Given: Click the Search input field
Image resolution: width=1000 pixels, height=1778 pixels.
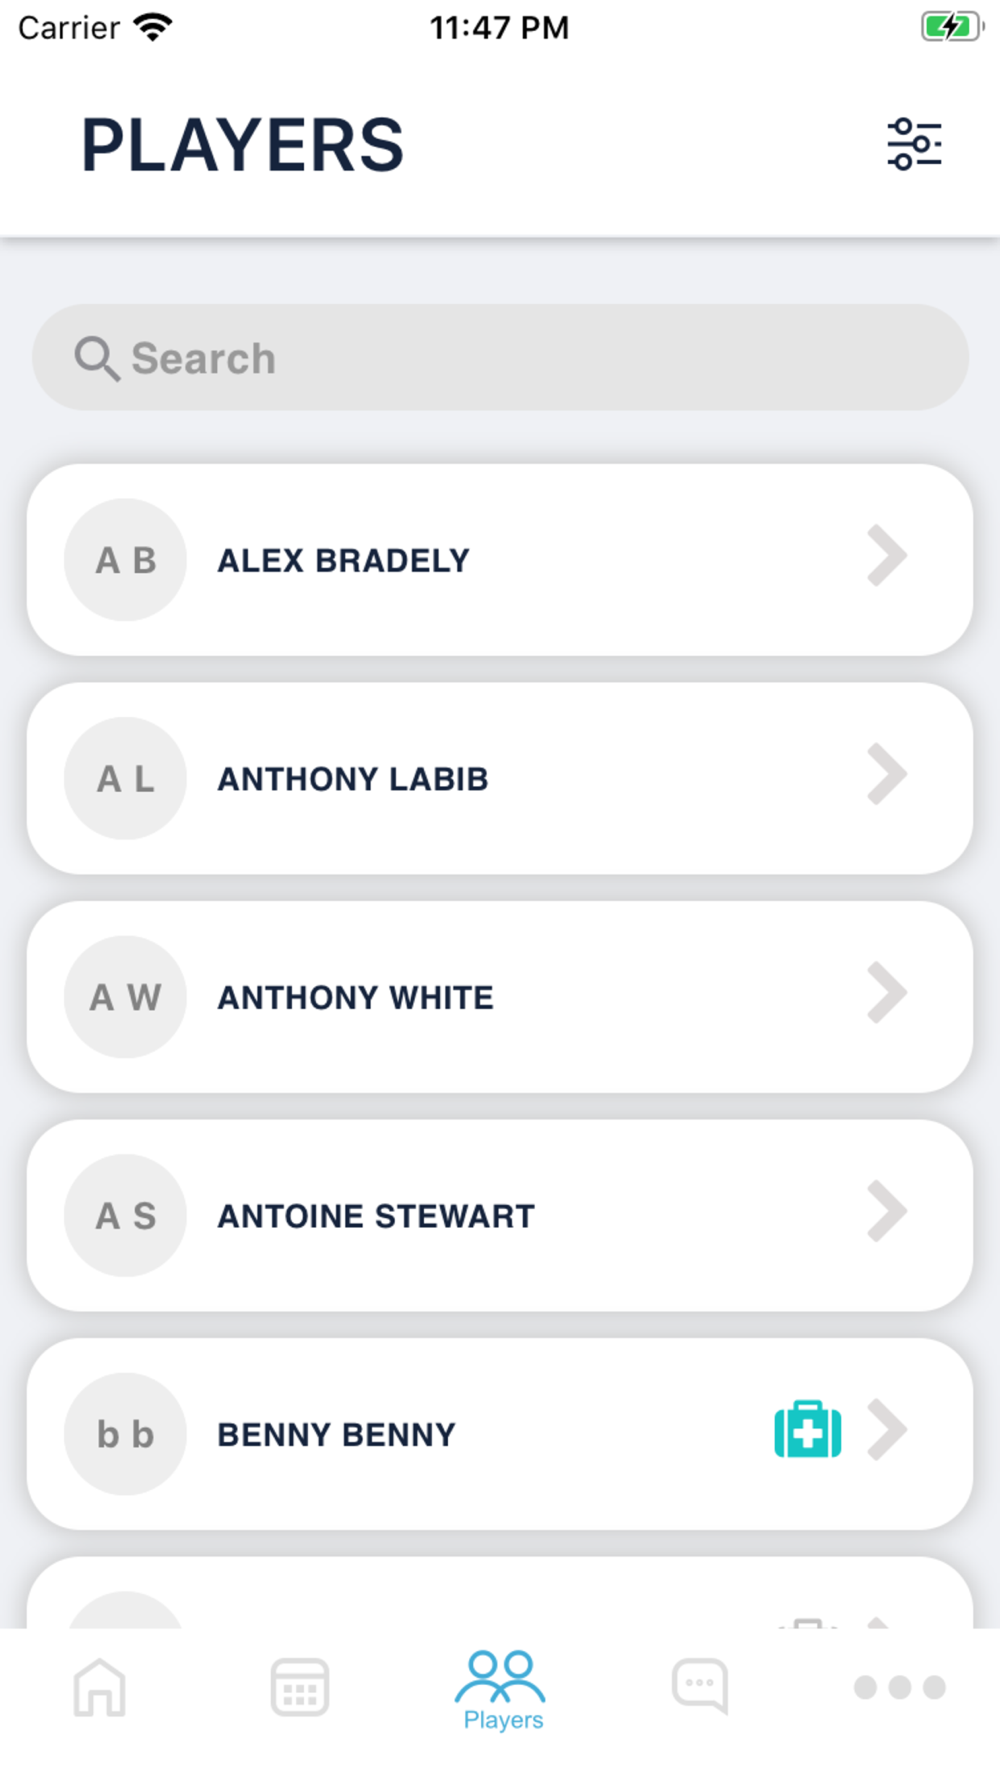Looking at the screenshot, I should pos(500,357).
